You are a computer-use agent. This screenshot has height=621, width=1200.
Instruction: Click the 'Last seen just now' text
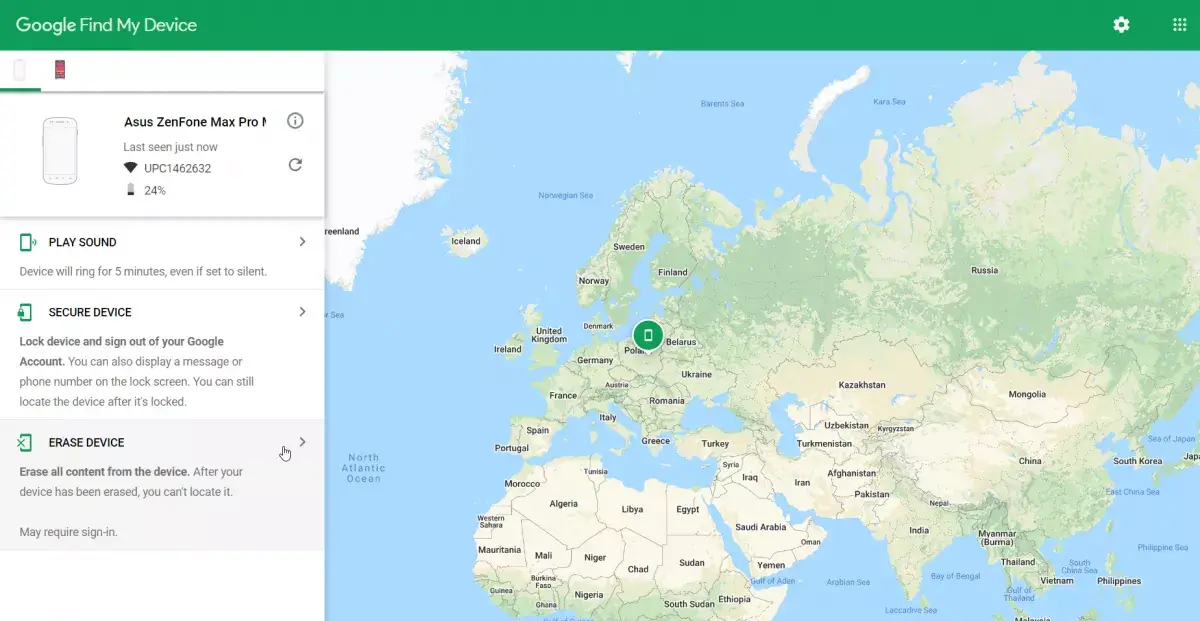coord(170,147)
